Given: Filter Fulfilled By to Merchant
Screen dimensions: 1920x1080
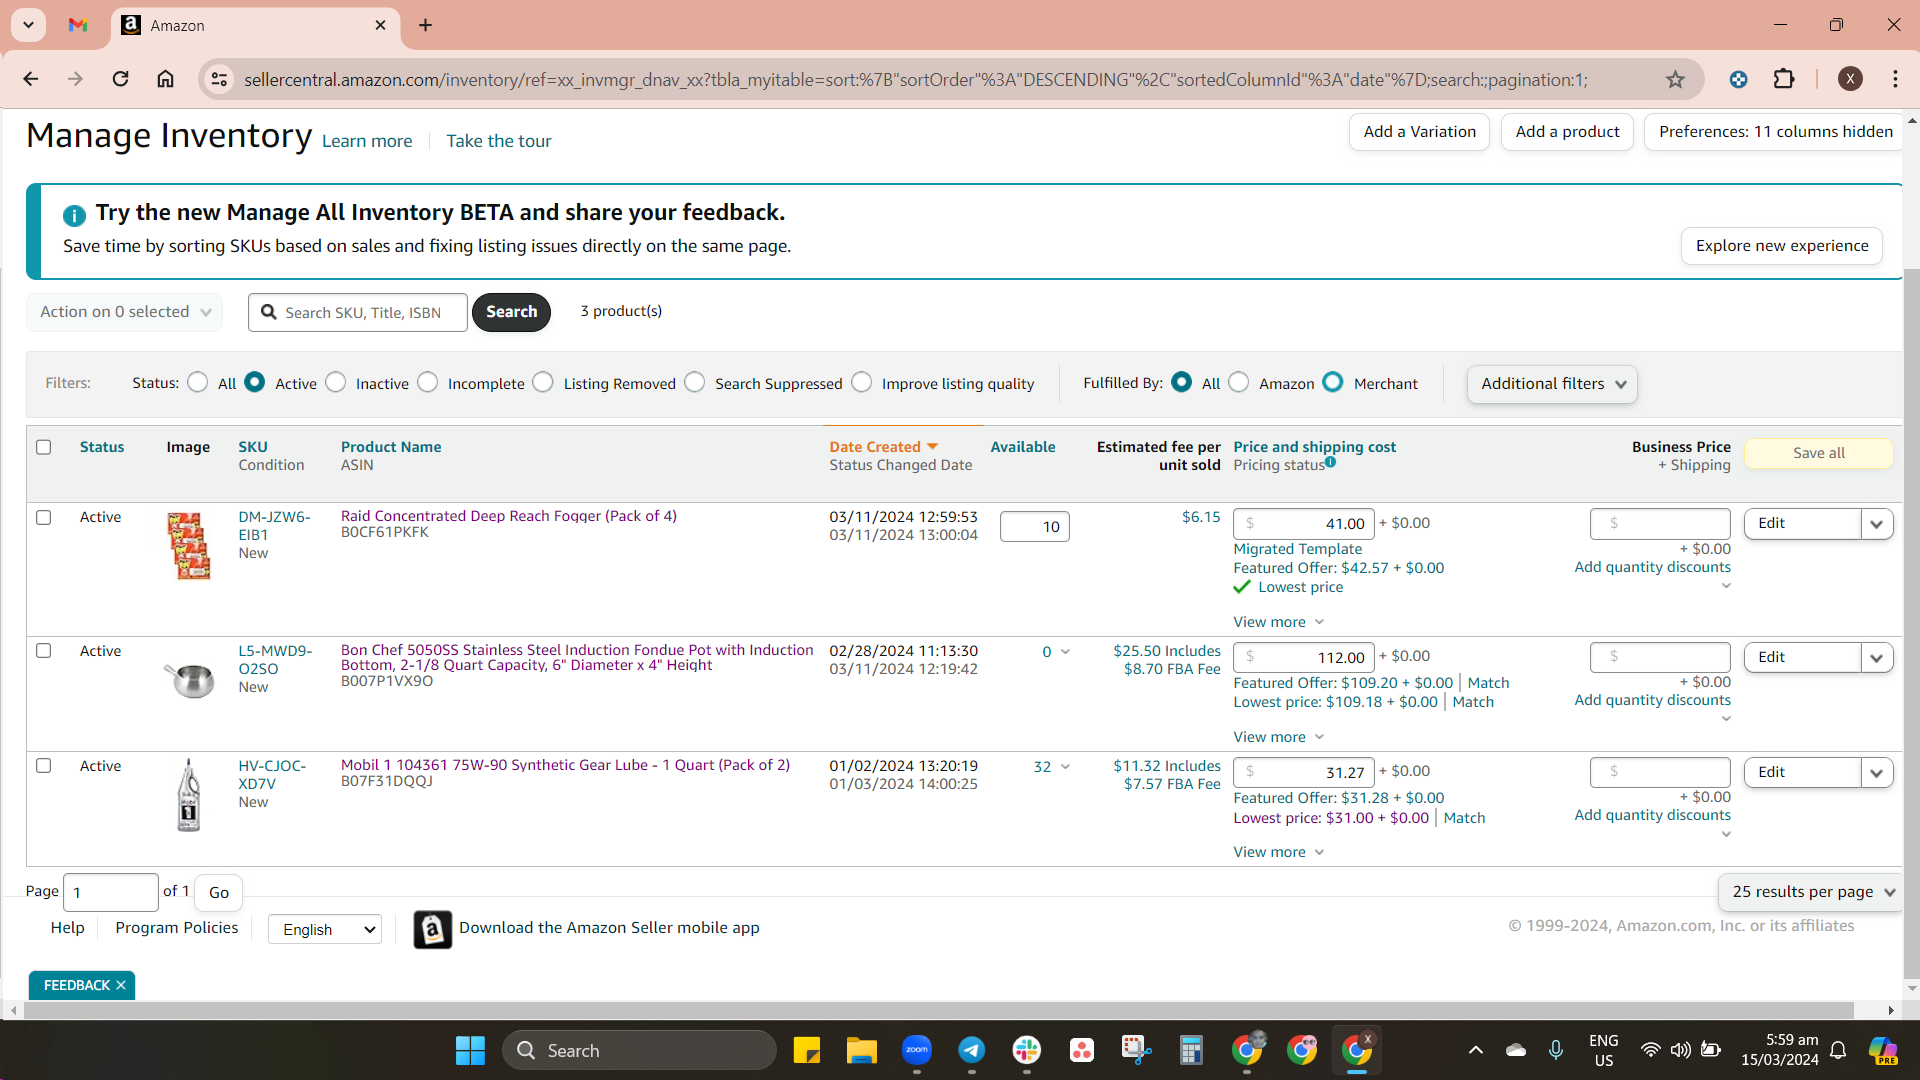Looking at the screenshot, I should click(x=1333, y=382).
